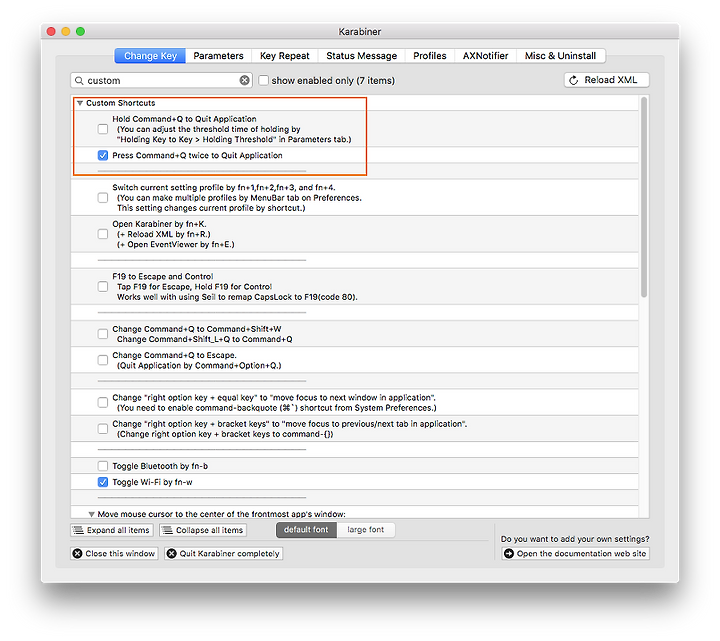Uncheck Press Command+Q twice to Quit Application
Screen dimensions: 720x641
tap(103, 155)
